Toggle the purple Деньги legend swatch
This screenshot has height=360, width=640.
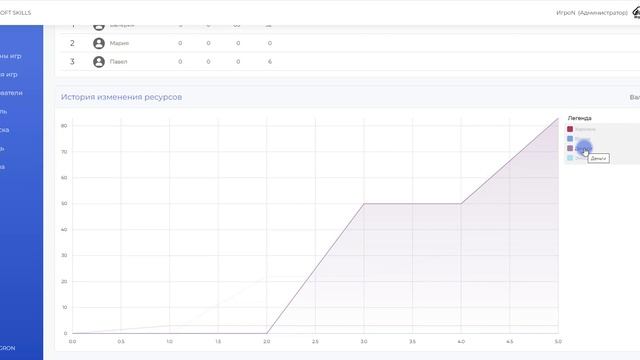[x=570, y=148]
